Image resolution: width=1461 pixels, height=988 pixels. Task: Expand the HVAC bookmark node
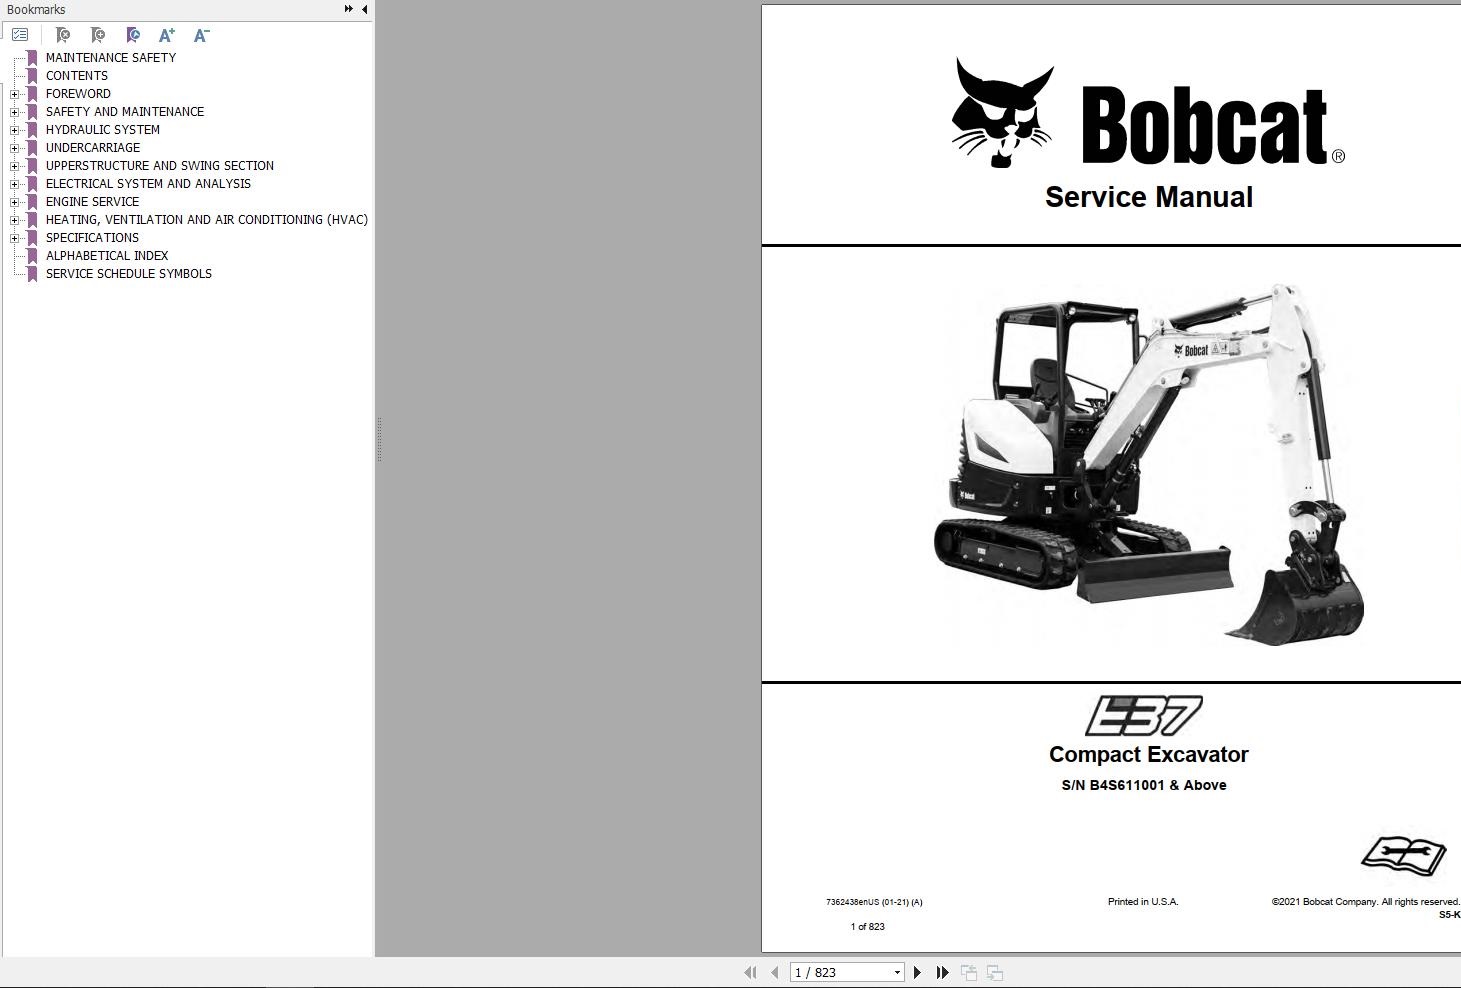(x=15, y=220)
